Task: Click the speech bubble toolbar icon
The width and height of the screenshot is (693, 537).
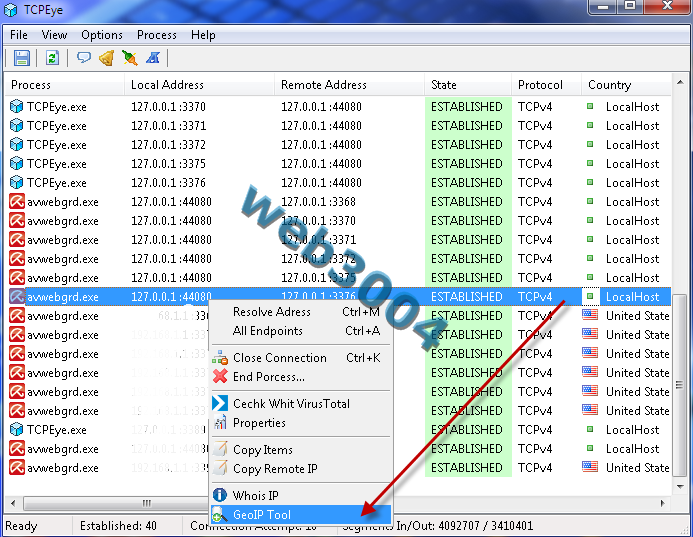Action: (x=84, y=57)
